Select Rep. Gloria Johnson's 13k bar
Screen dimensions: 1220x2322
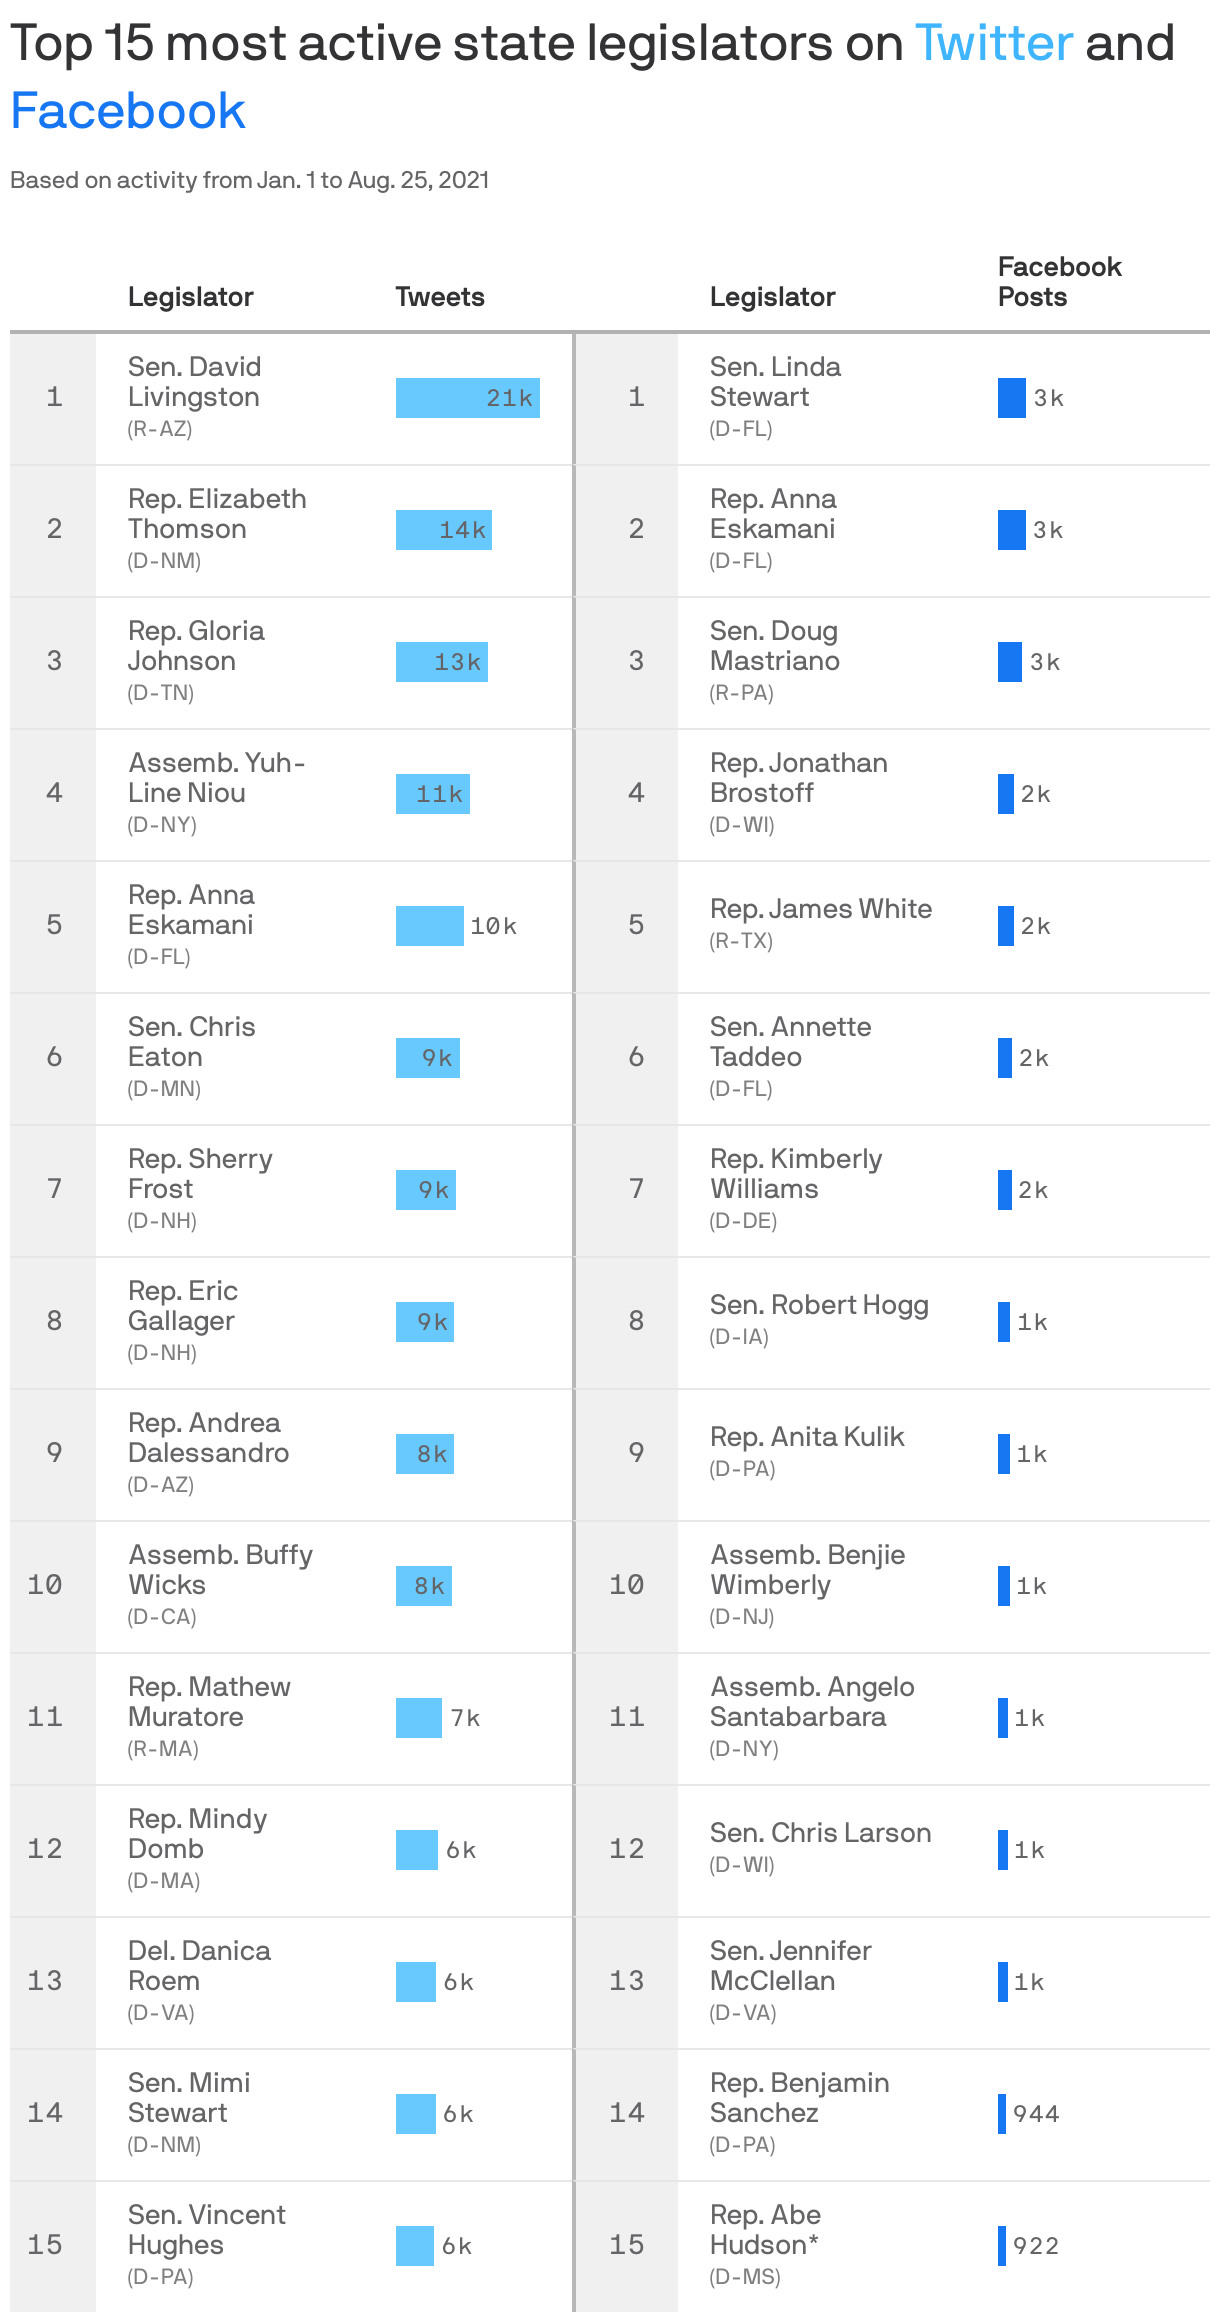[442, 662]
